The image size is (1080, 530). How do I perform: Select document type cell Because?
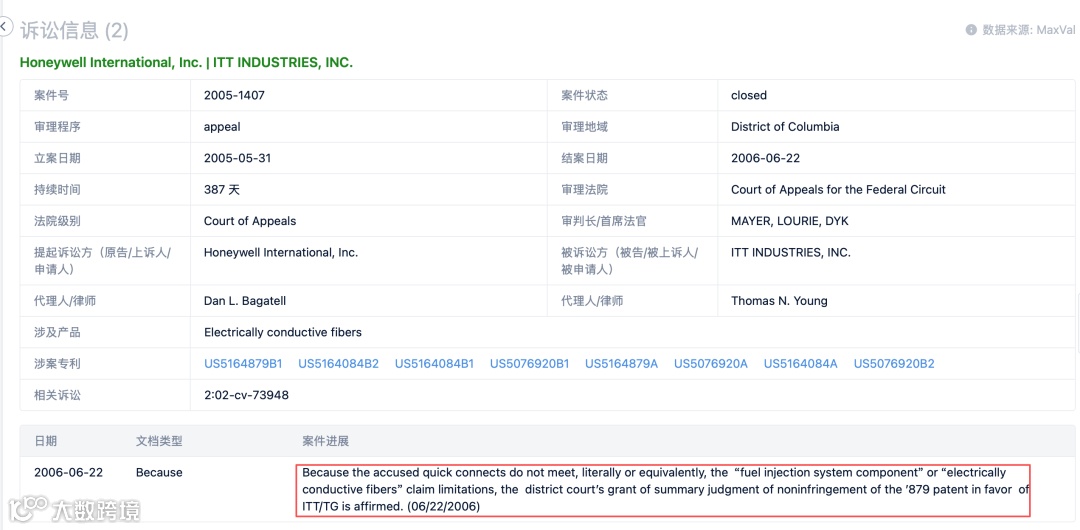159,472
